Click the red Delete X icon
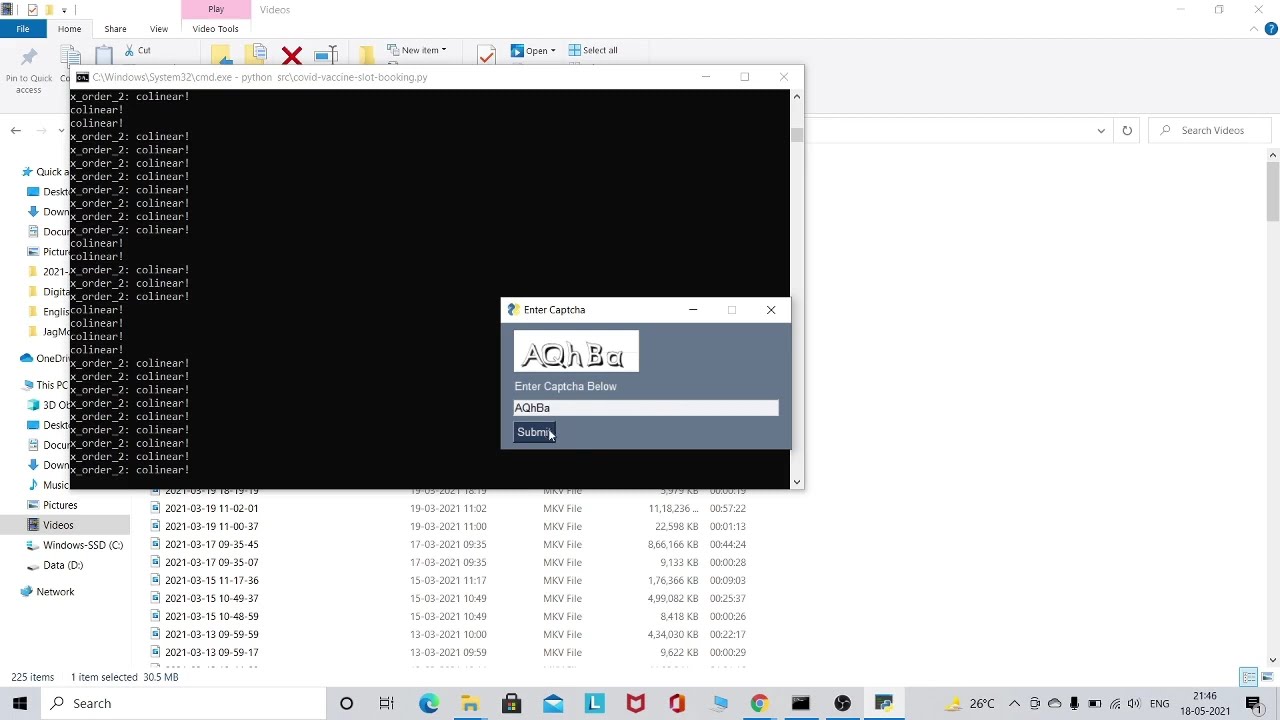Screen dimensions: 1280x720 point(292,55)
